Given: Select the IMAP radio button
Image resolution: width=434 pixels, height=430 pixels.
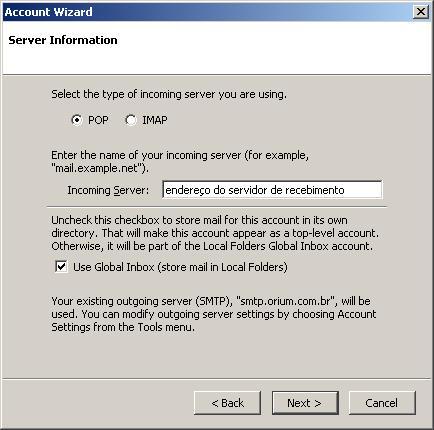Looking at the screenshot, I should click(x=131, y=120).
